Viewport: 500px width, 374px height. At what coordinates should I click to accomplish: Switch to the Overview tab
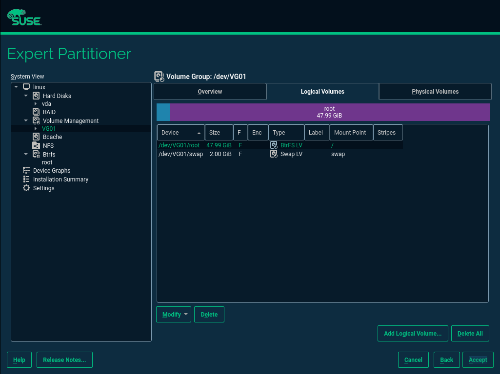point(210,92)
